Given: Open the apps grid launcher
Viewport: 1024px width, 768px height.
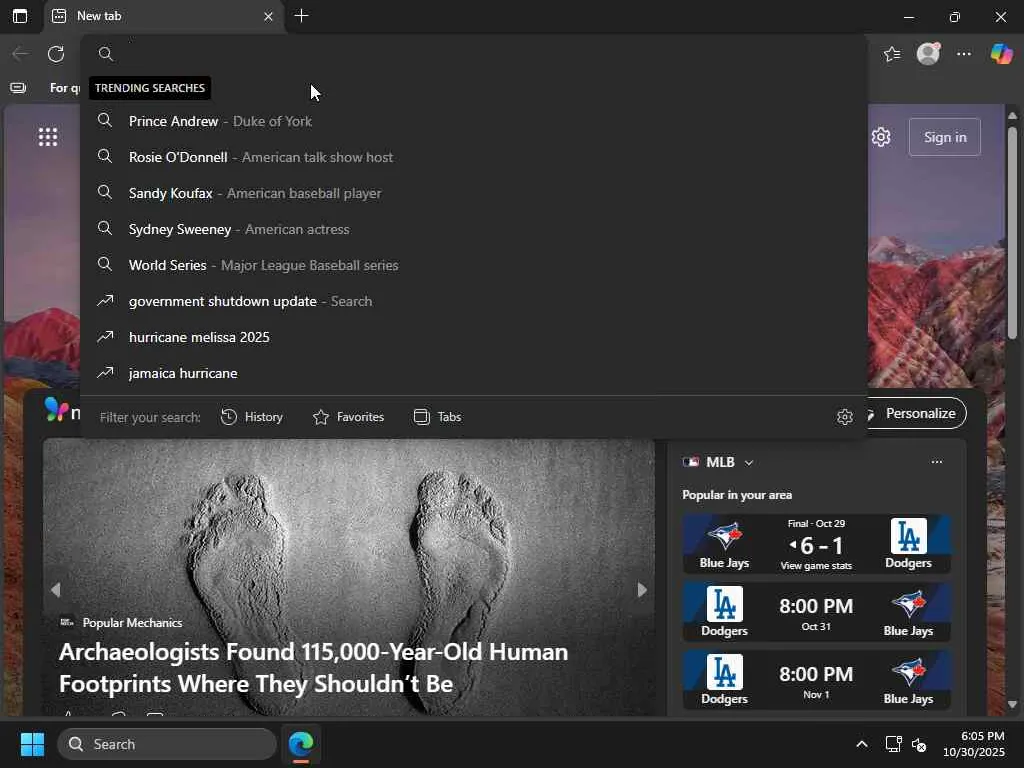Looking at the screenshot, I should (x=48, y=137).
